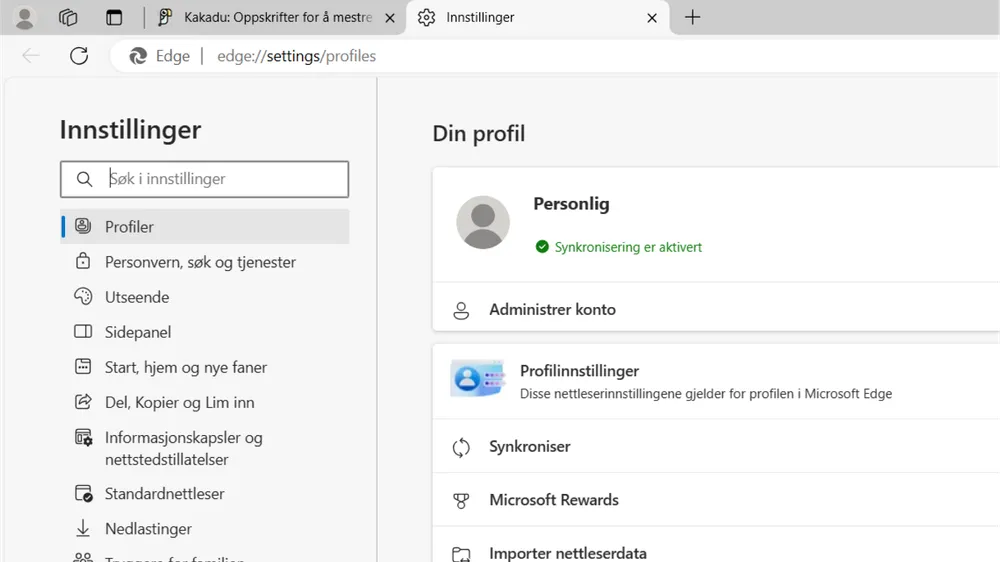This screenshot has width=1000, height=562.
Task: Open the workspaces icon in title bar
Action: [68, 18]
